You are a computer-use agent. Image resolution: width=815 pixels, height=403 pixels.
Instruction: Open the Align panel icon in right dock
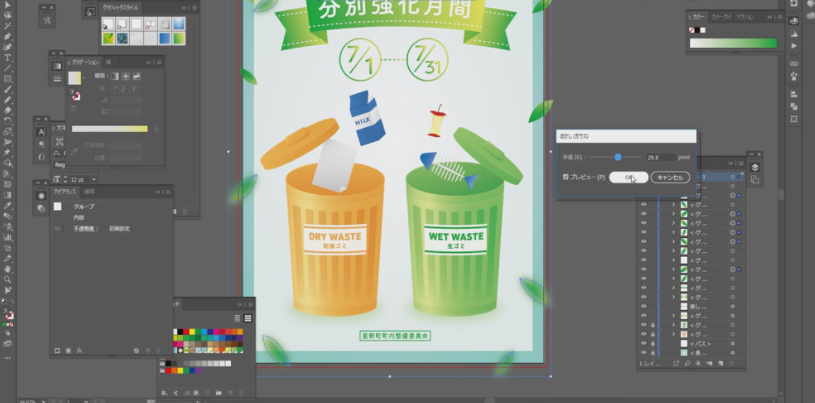(x=794, y=94)
